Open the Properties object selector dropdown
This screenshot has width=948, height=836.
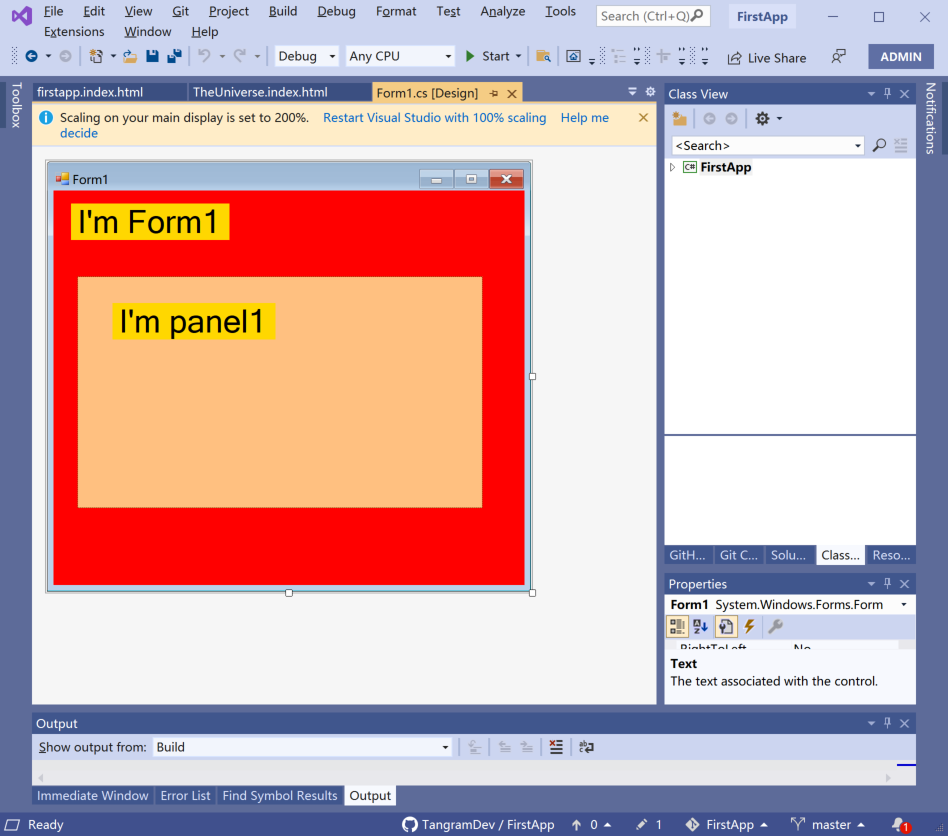(x=904, y=604)
